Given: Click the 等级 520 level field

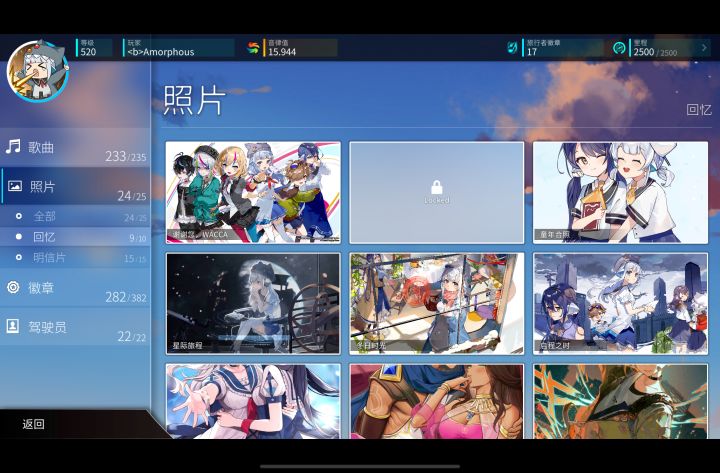Looking at the screenshot, I should point(94,48).
